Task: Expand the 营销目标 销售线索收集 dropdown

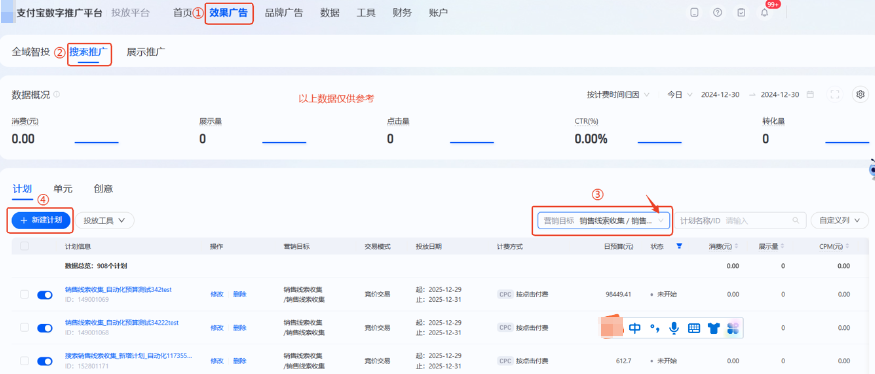Action: pyautogui.click(x=603, y=220)
